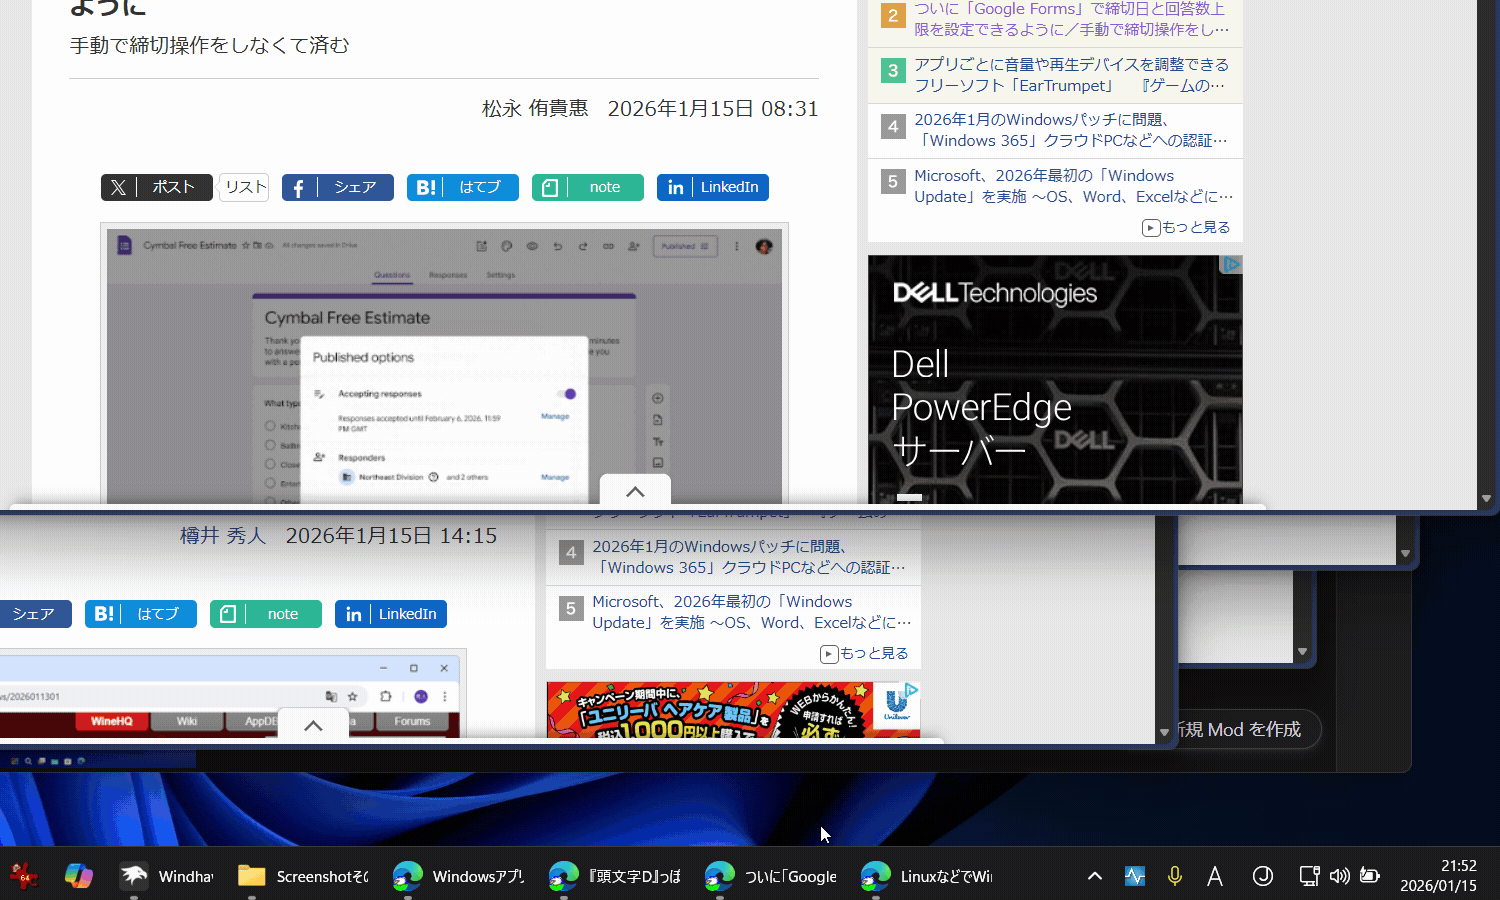Open the volume control tray icon

[1340, 876]
